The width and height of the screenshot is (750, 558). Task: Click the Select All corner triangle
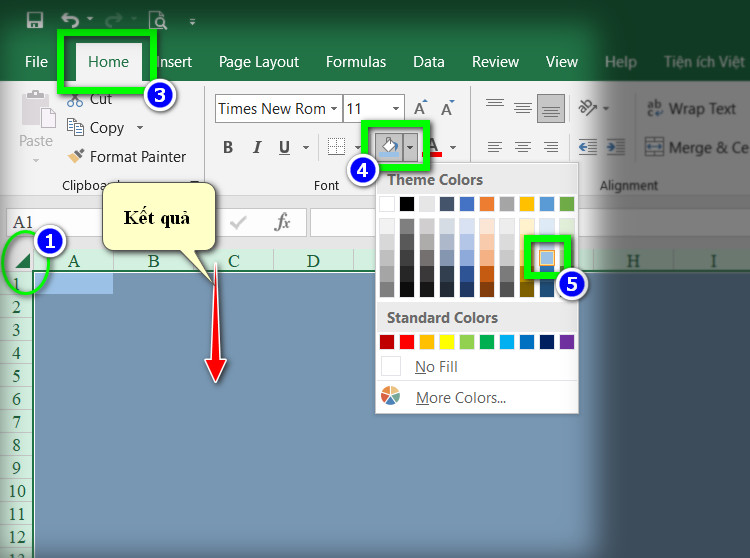[x=22, y=261]
